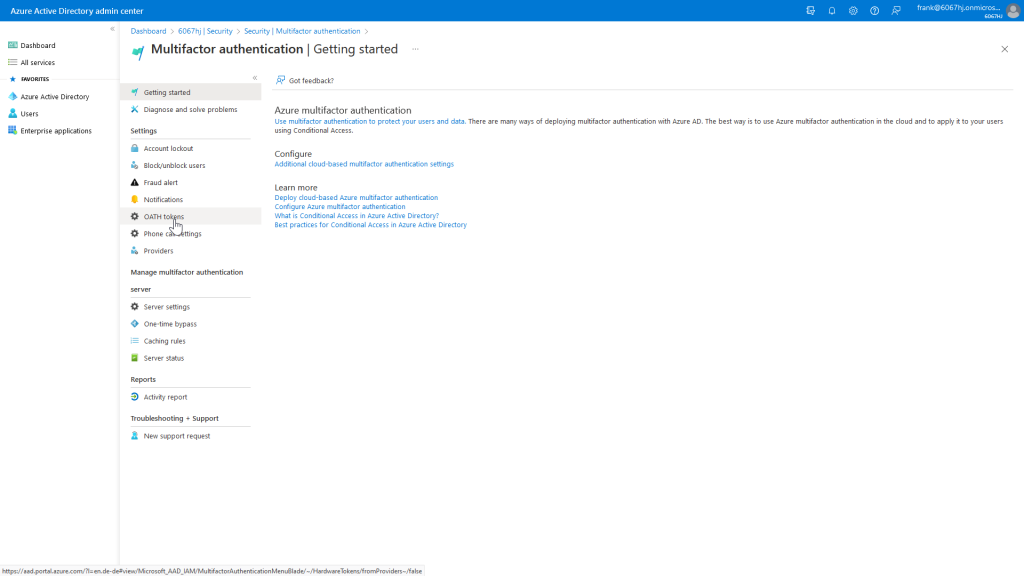
Task: Collapse the left navigation sidebar
Action: coord(112,29)
